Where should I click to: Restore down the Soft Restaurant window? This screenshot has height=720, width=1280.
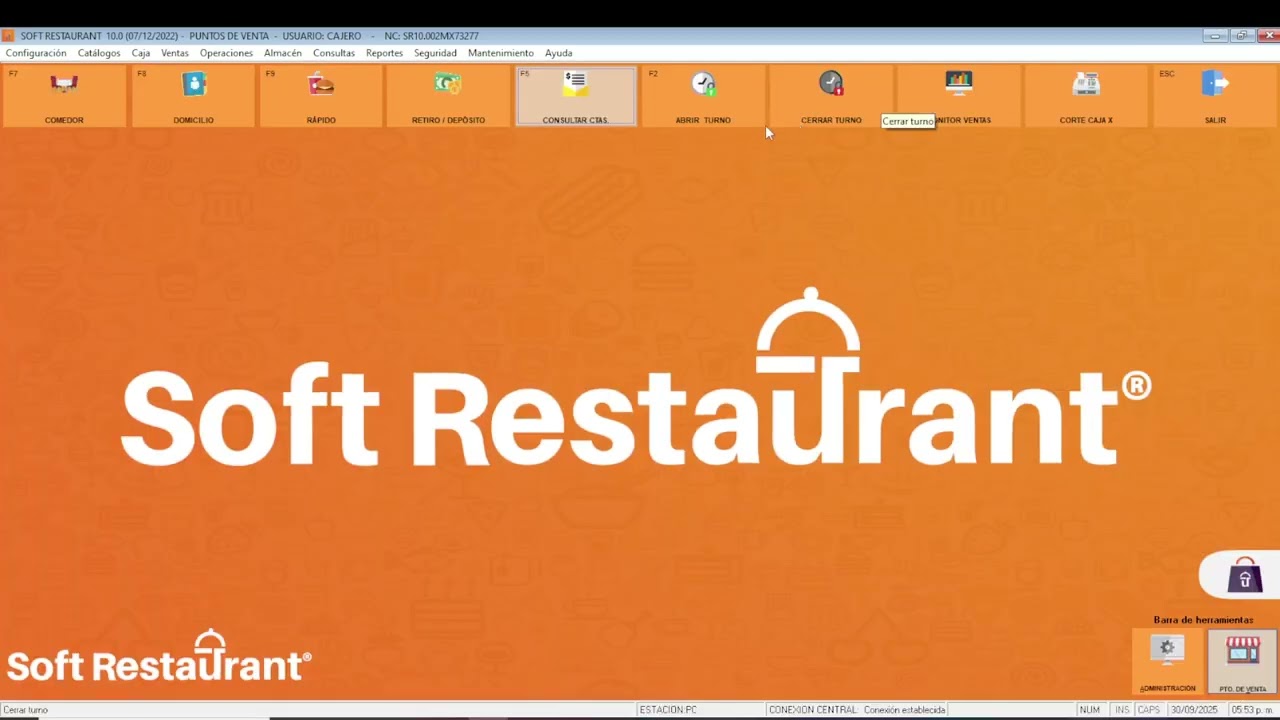1241,36
